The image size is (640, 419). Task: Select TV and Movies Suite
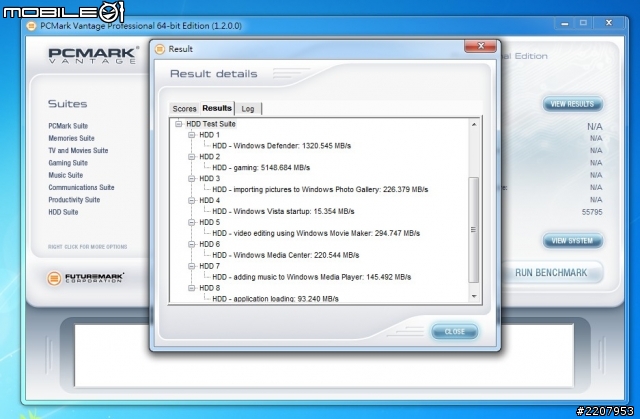pyautogui.click(x=78, y=150)
